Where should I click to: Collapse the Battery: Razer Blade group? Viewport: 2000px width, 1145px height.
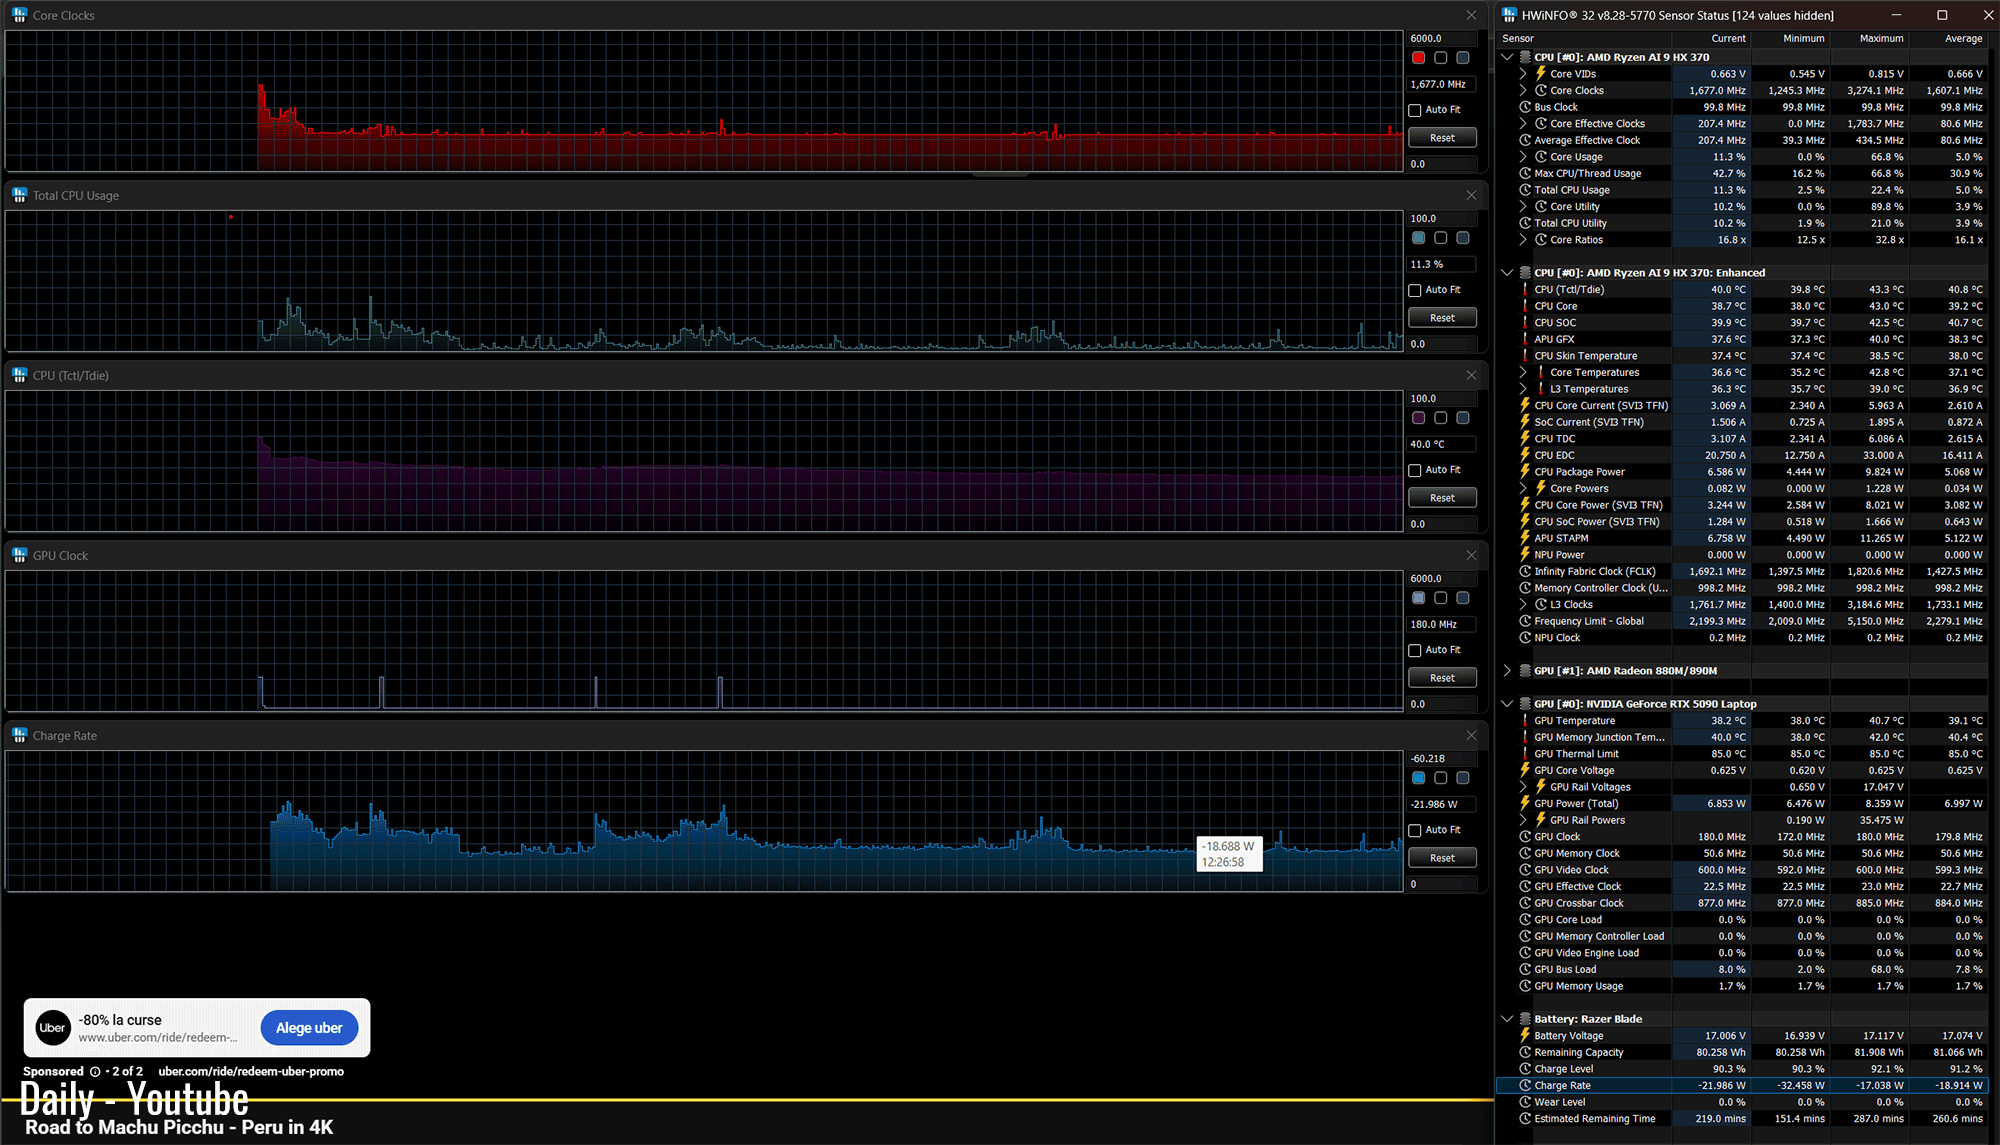(1507, 1019)
